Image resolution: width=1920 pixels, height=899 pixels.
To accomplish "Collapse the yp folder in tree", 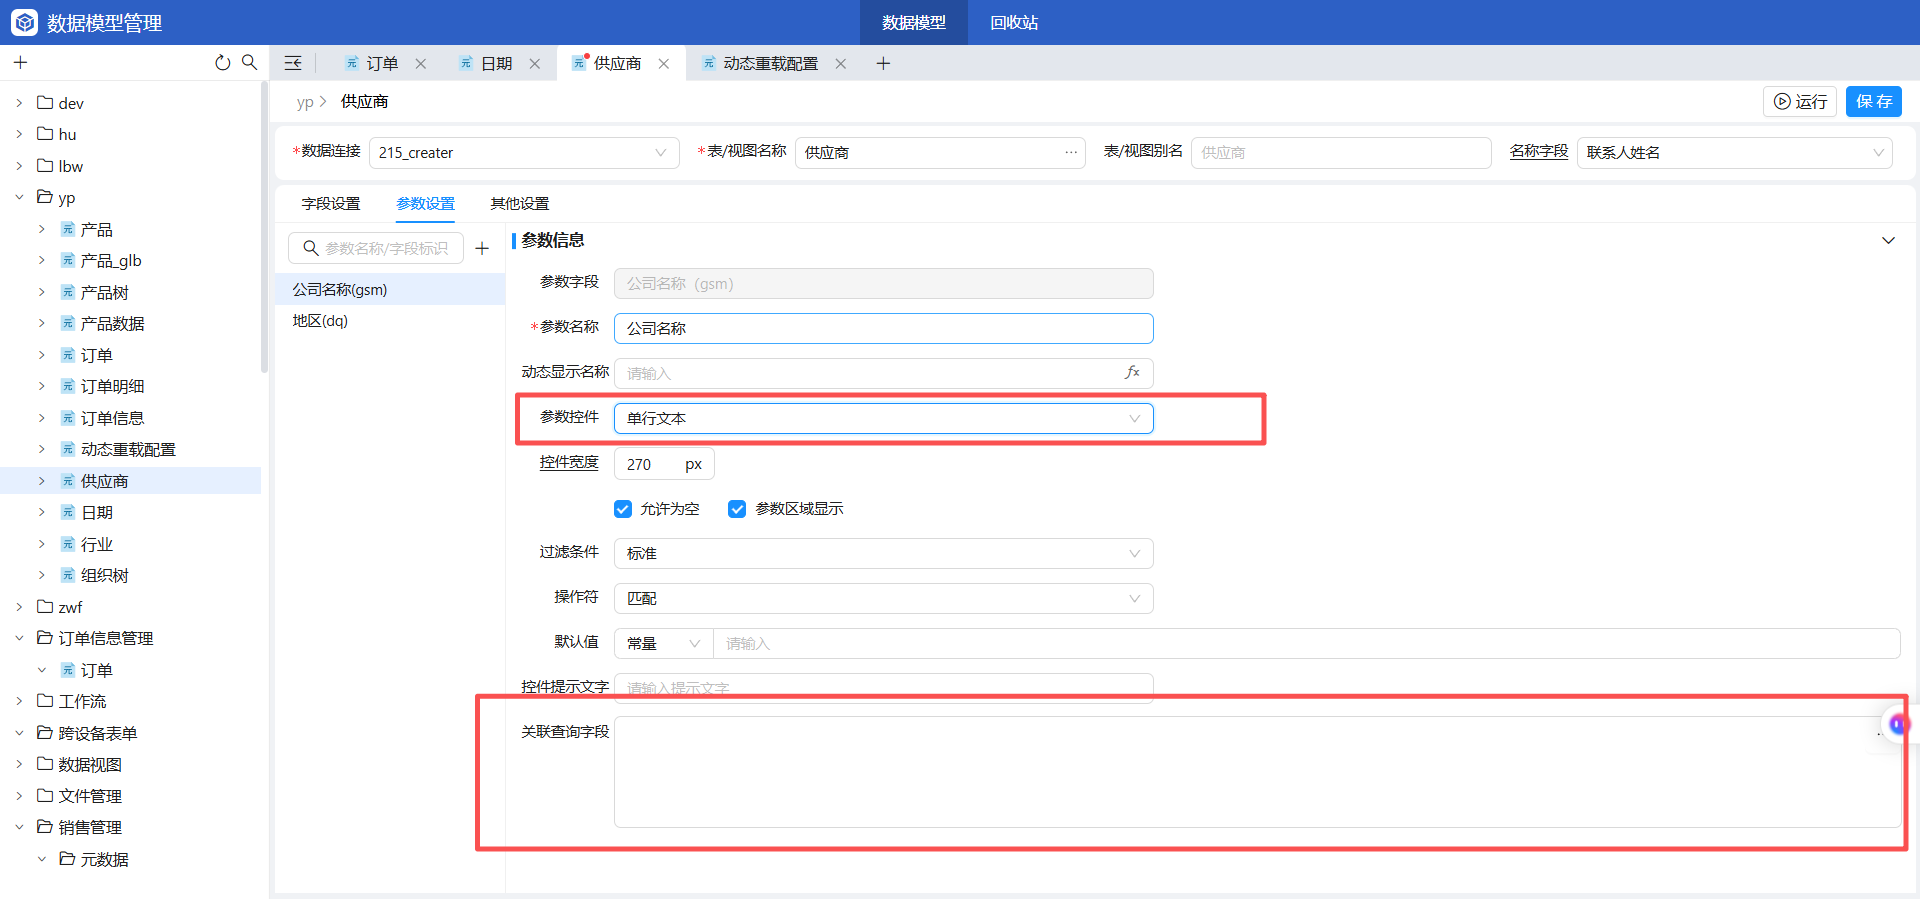I will point(19,197).
